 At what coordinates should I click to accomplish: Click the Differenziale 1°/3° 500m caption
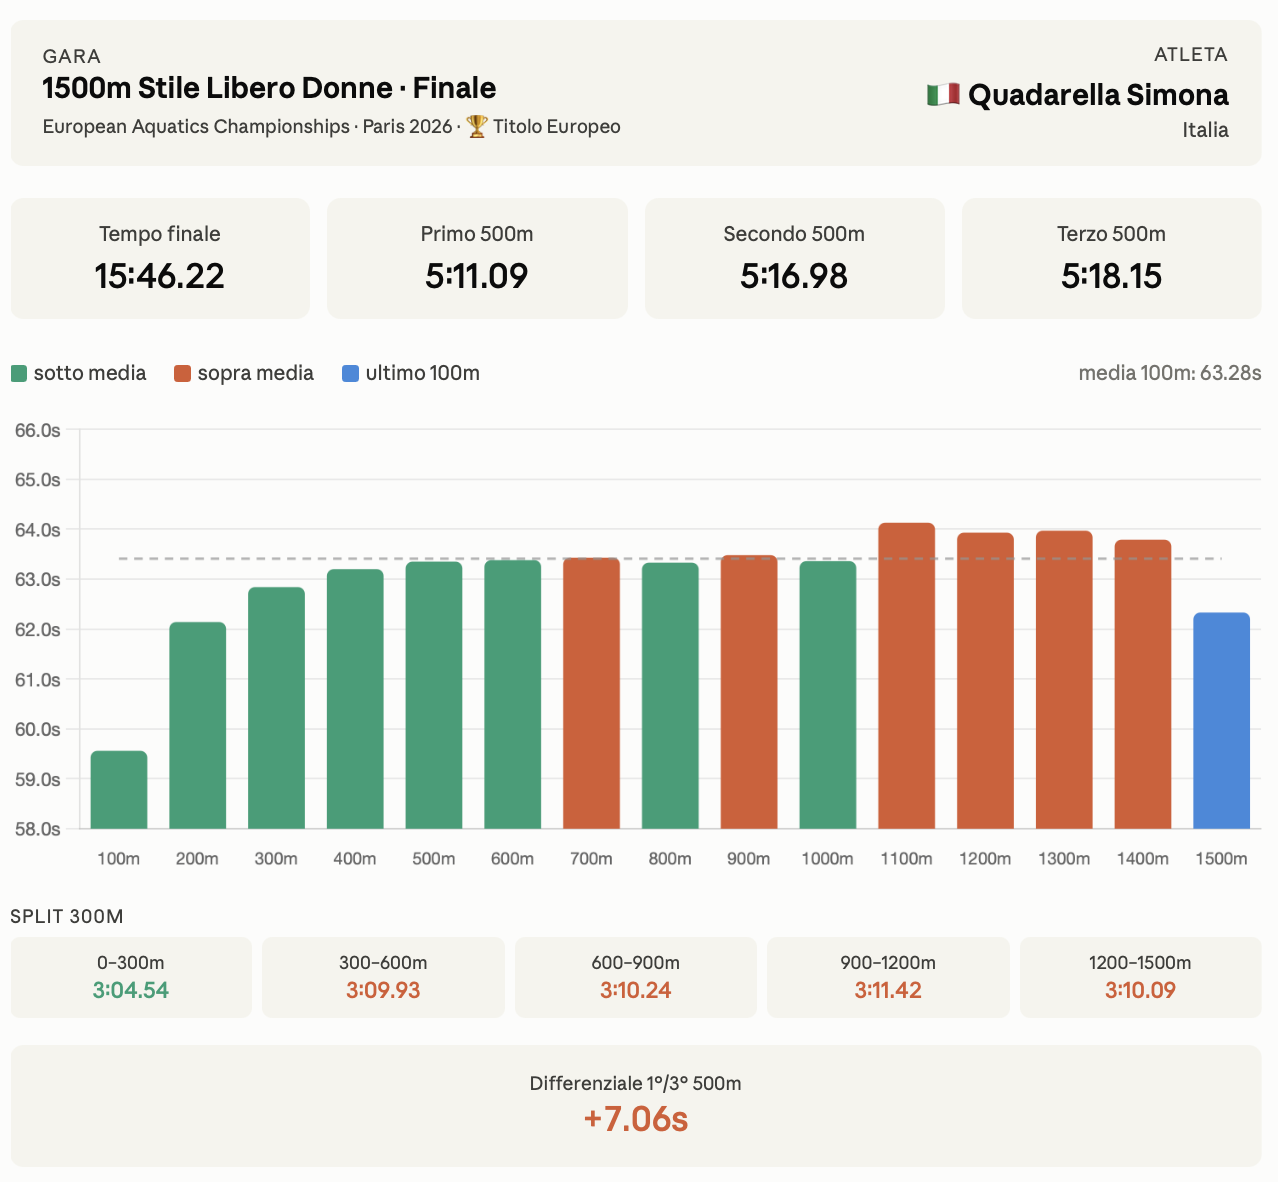point(636,1083)
